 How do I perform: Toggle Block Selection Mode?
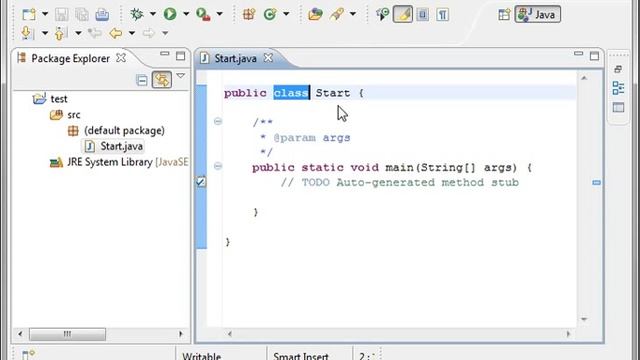pos(423,14)
